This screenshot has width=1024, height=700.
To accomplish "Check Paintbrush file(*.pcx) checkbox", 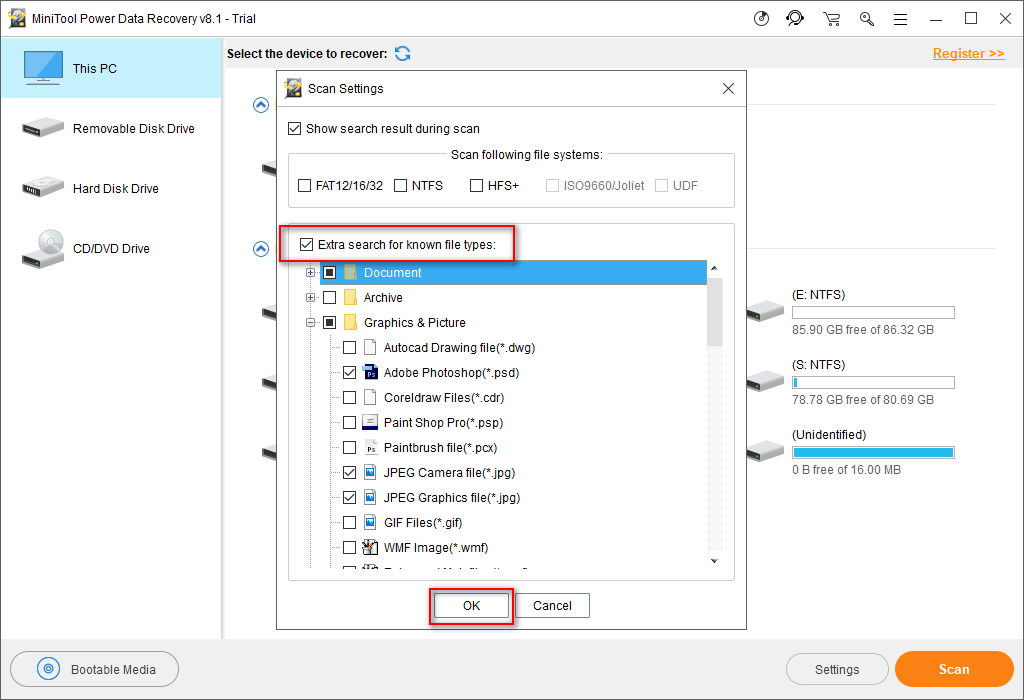I will point(349,447).
